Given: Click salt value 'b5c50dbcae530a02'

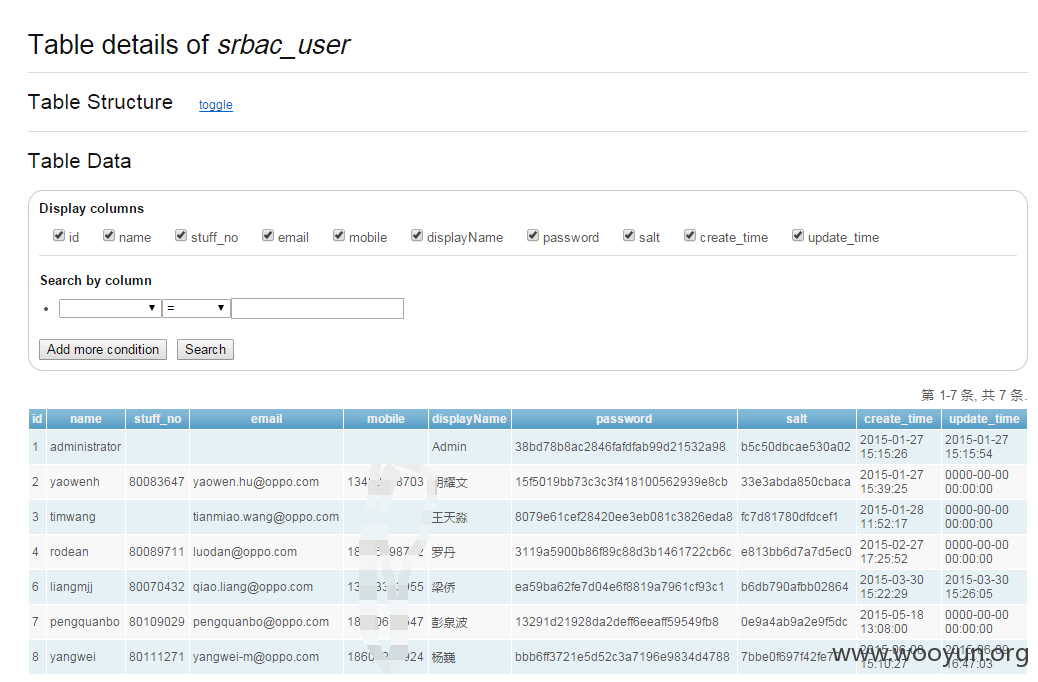Looking at the screenshot, I should [796, 447].
